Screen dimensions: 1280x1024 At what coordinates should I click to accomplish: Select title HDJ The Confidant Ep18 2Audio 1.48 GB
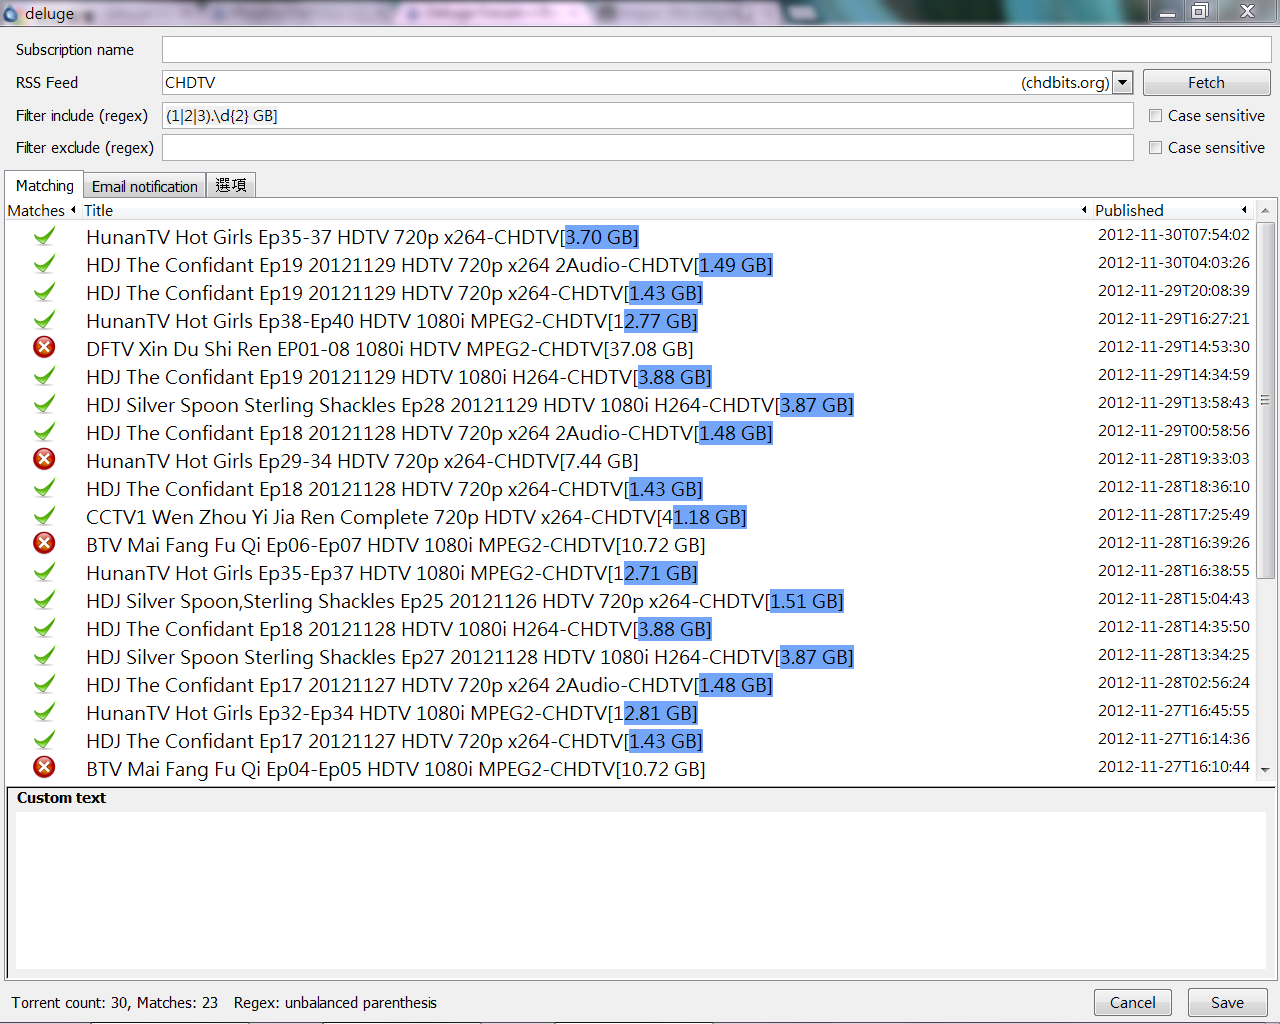click(429, 433)
